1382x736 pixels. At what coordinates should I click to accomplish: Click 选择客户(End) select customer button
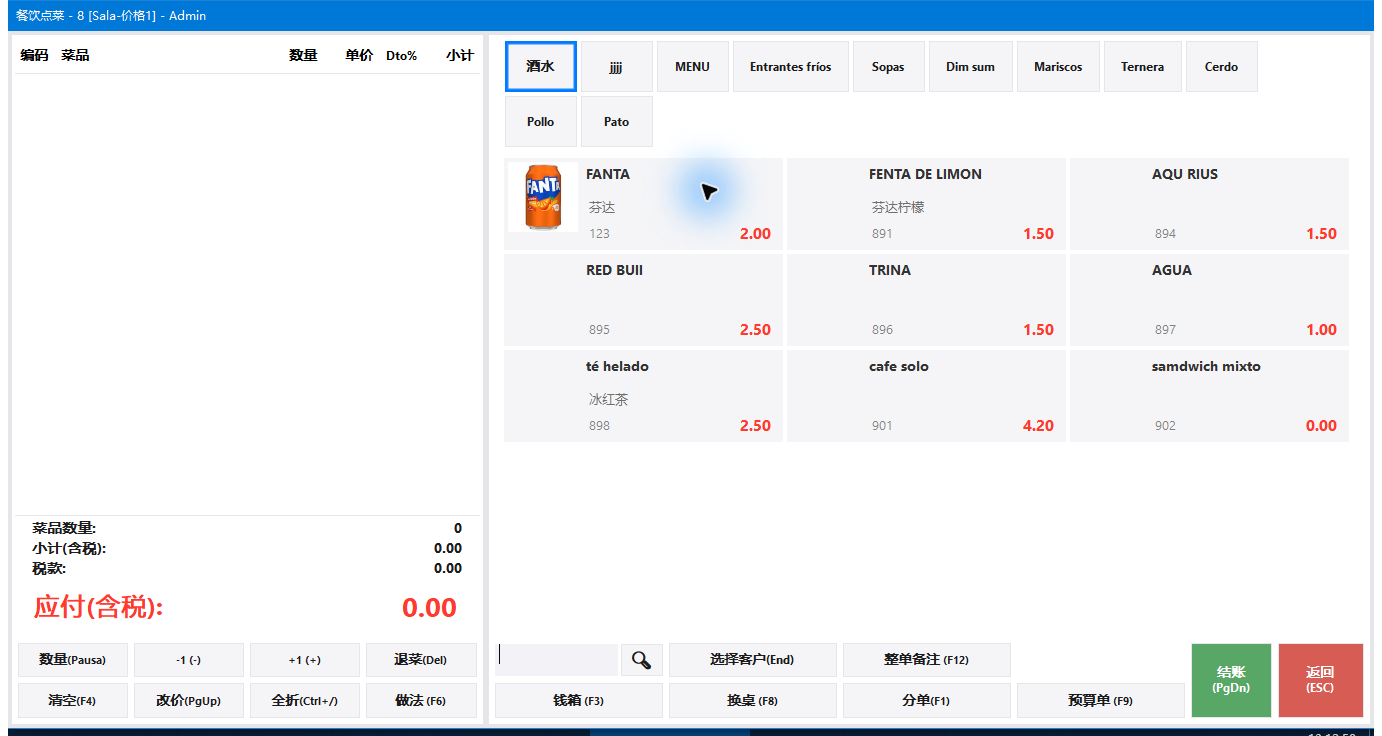(752, 660)
